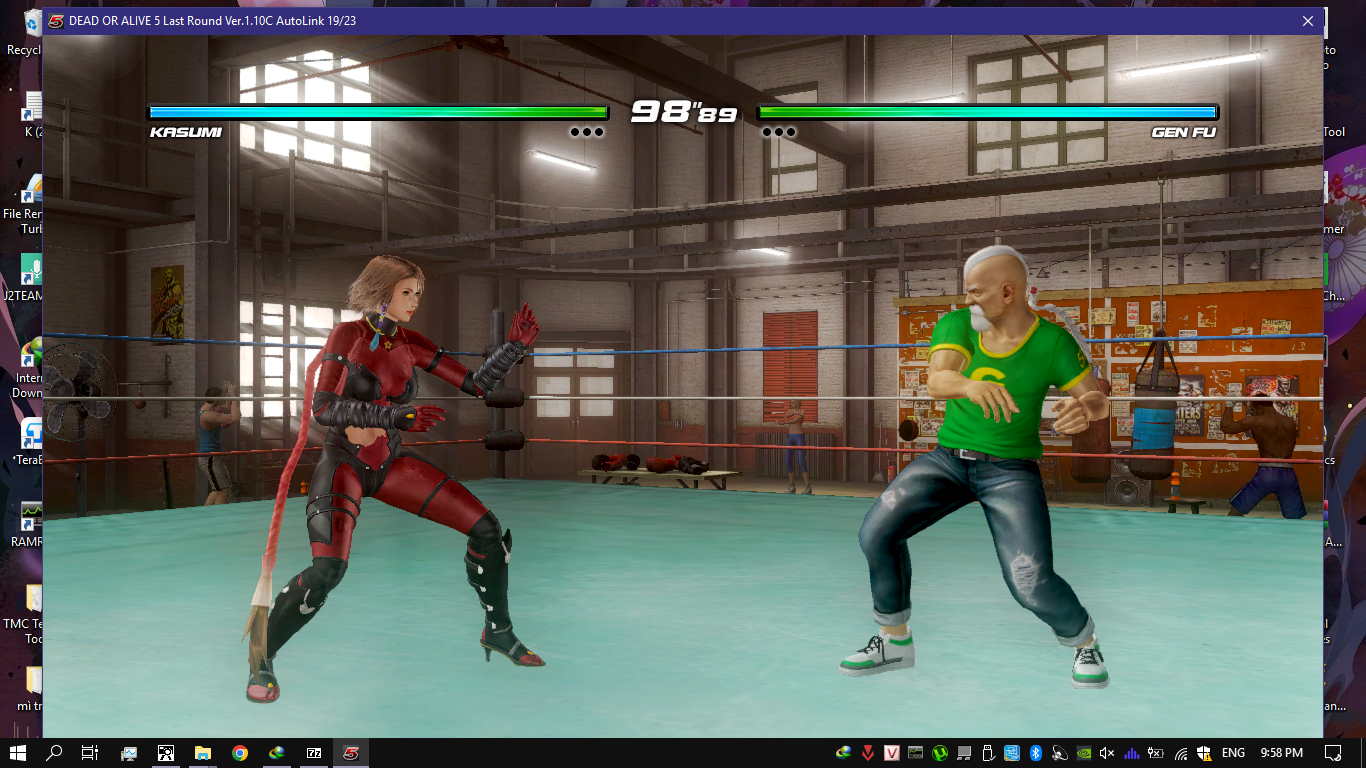Screen dimensions: 1366x768
Task: Click the uTorrent tray icon
Action: pos(940,753)
